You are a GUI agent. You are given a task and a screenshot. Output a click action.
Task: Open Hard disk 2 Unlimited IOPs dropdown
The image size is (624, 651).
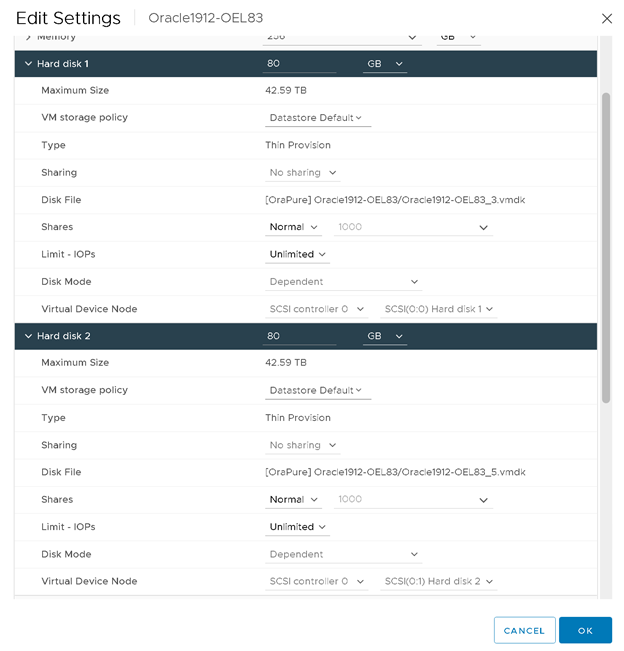tap(298, 526)
